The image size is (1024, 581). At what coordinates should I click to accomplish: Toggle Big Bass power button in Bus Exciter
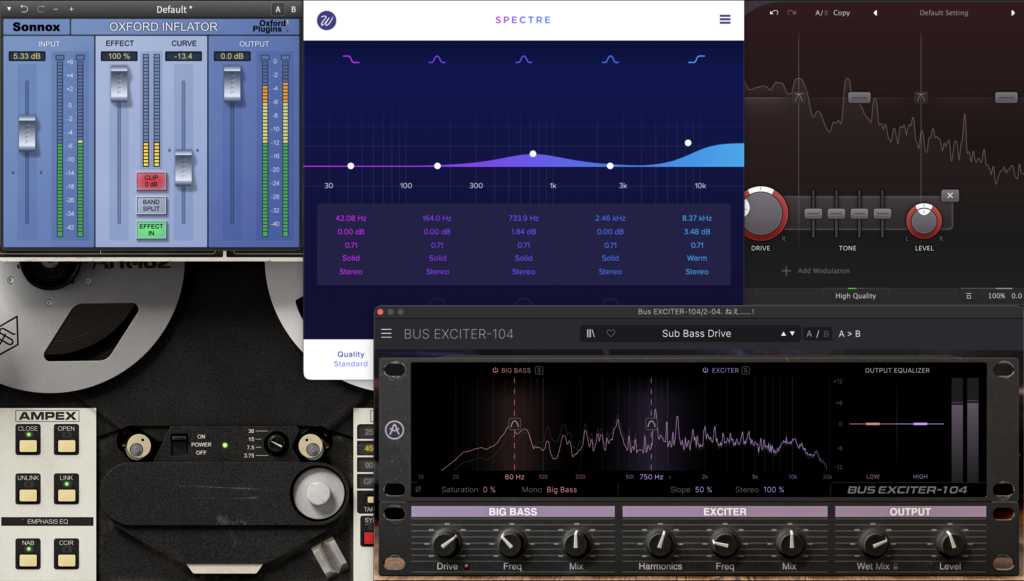[x=495, y=370]
